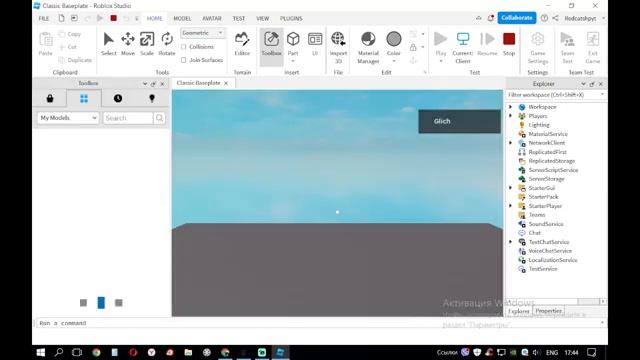
Task: Click the ENG language indicator
Action: pos(552,352)
